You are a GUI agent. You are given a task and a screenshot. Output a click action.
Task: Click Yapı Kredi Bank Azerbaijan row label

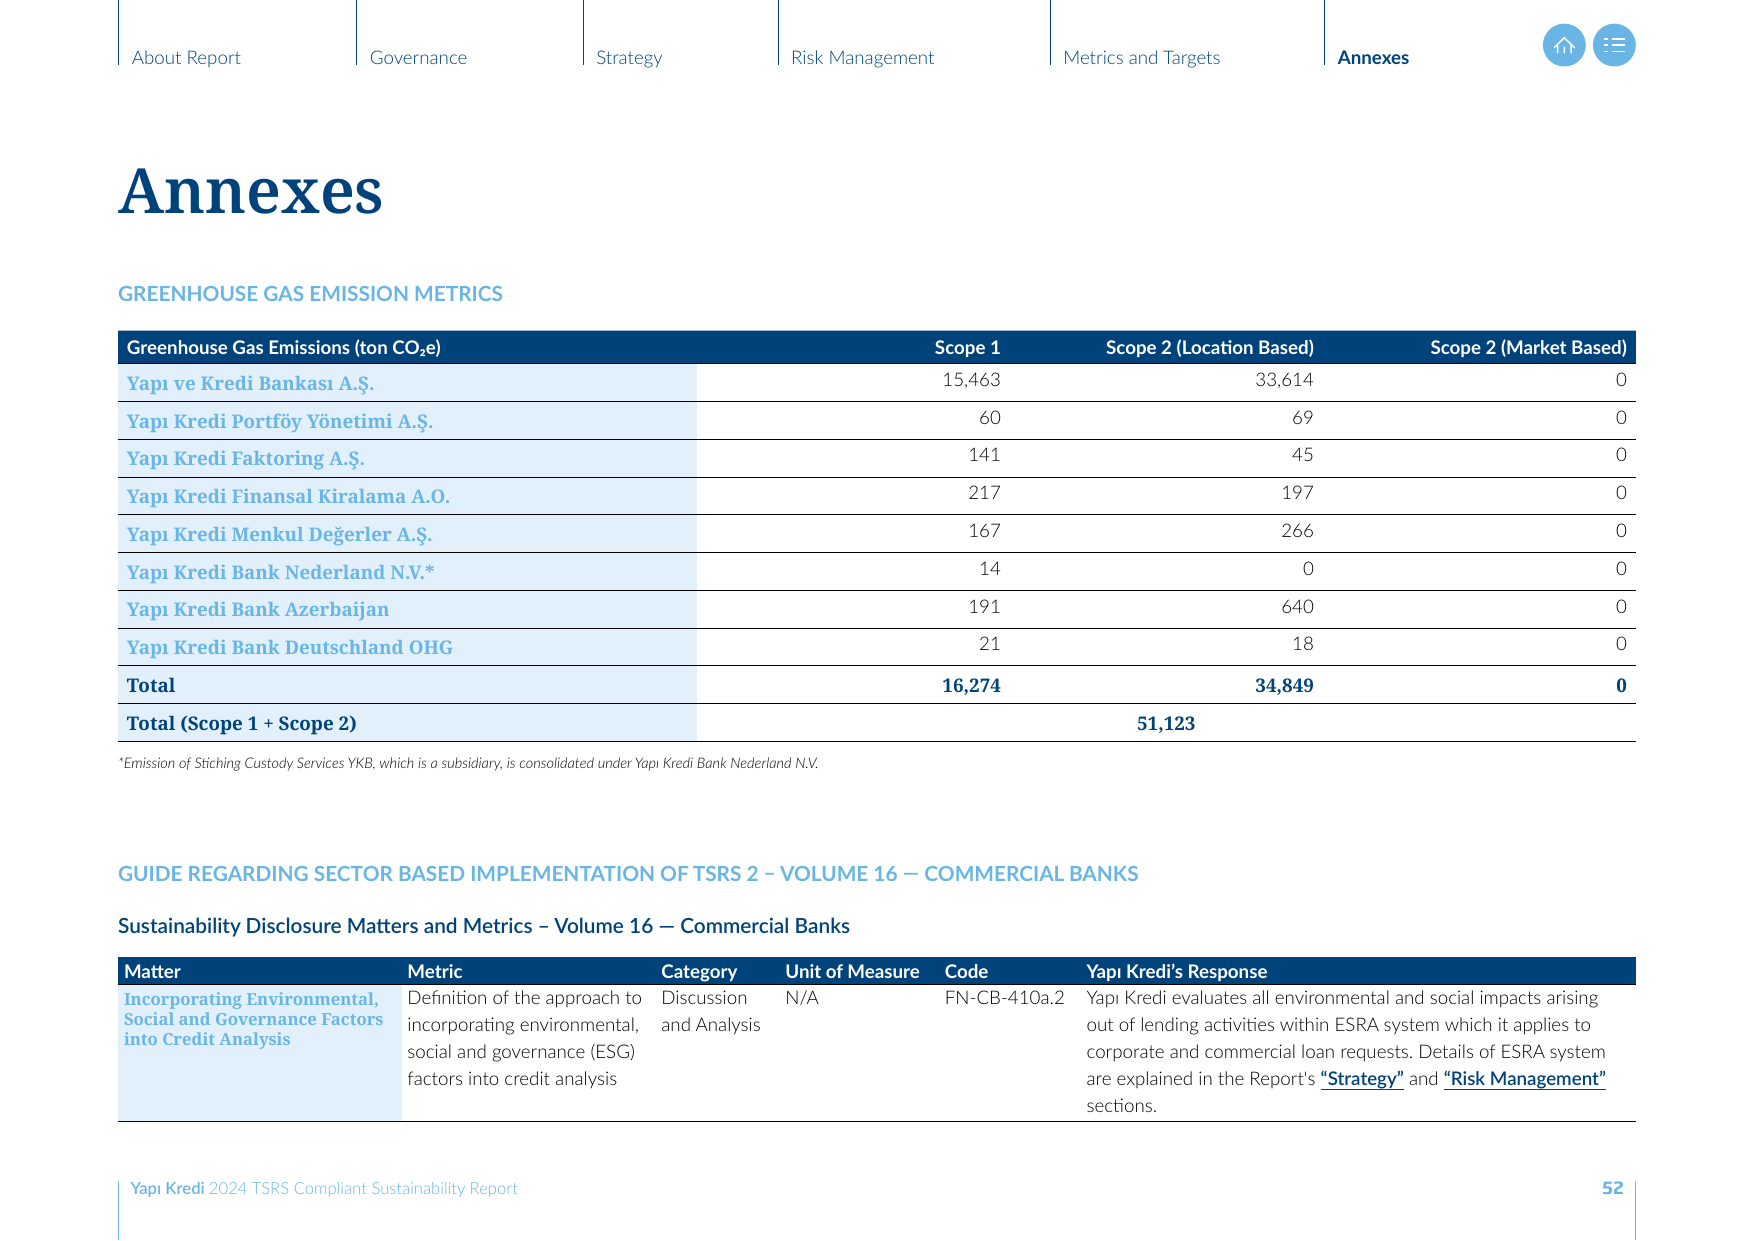pyautogui.click(x=257, y=609)
